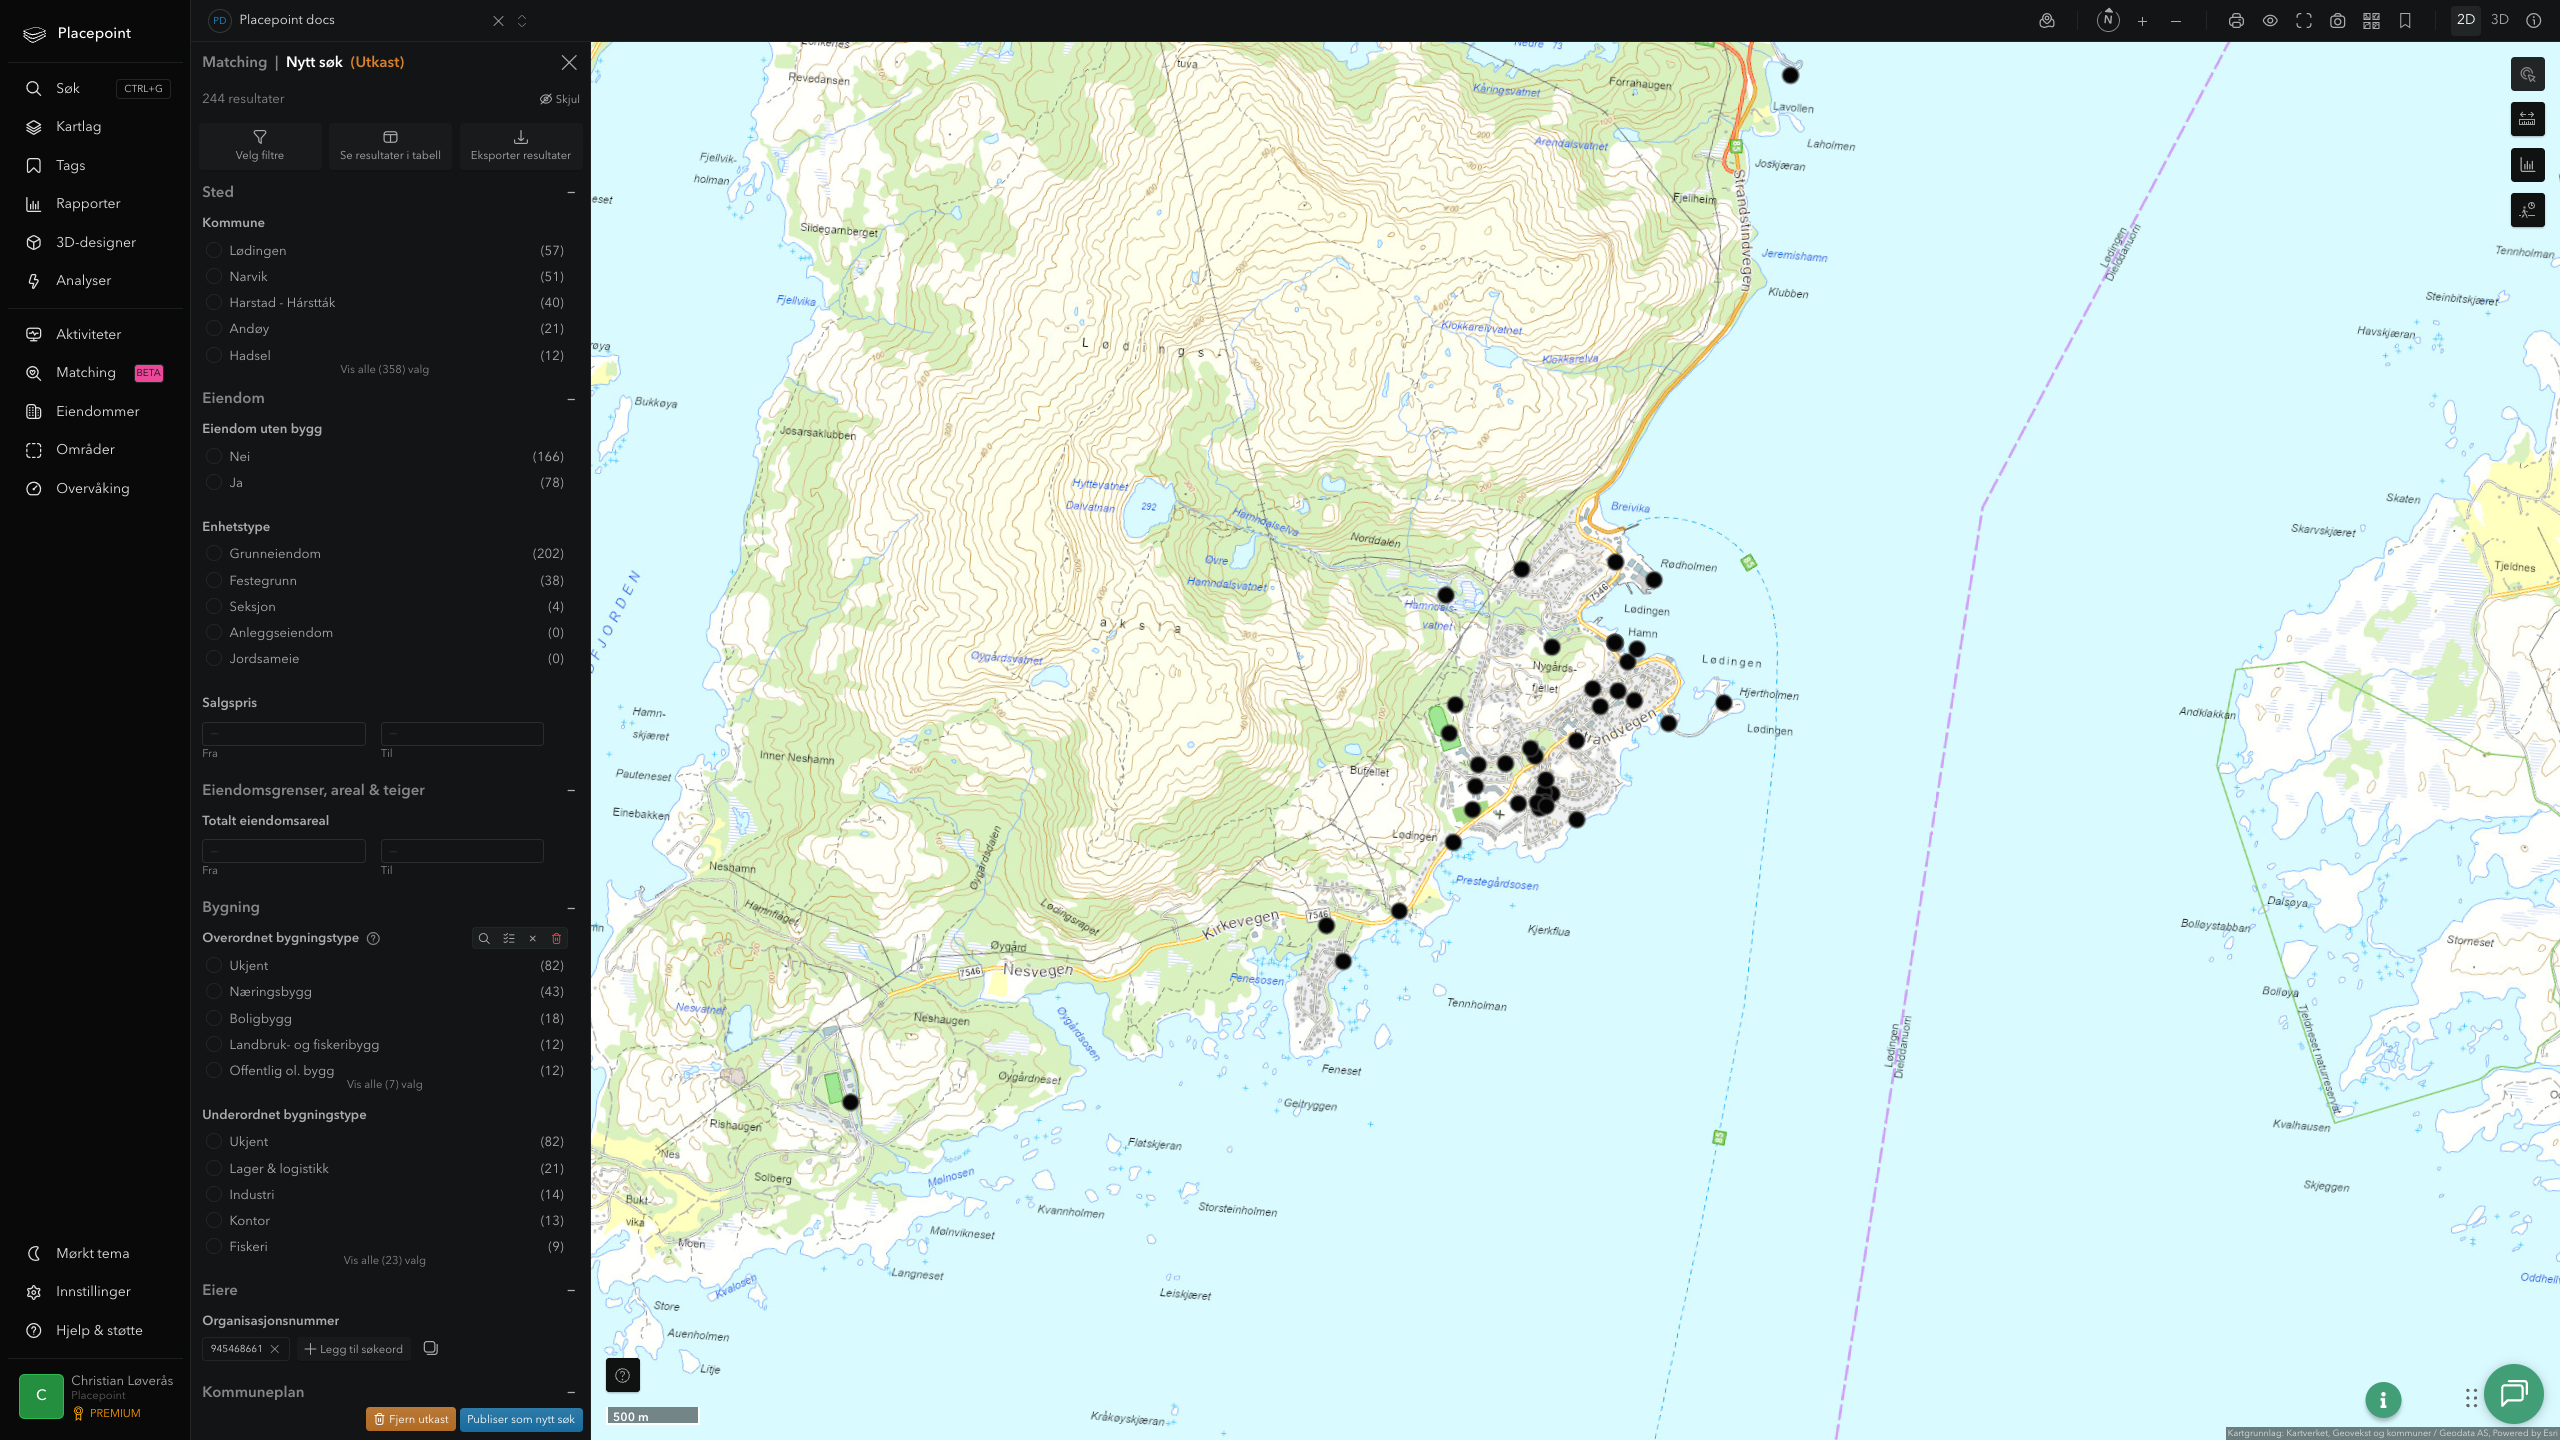Click Publiser som nytt søk button

coord(521,1419)
